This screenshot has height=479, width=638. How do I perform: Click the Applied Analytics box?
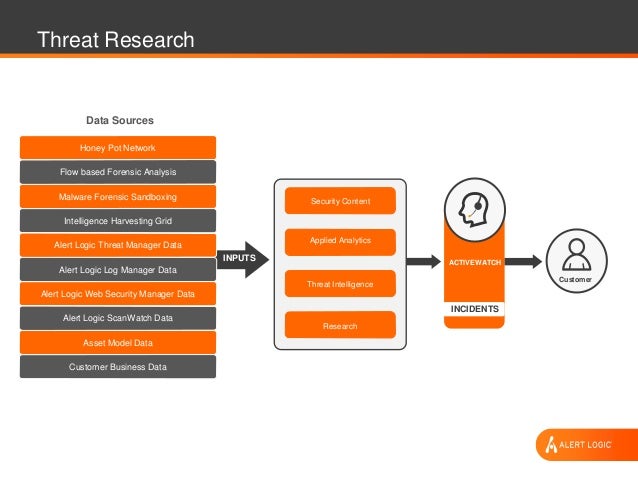(340, 242)
